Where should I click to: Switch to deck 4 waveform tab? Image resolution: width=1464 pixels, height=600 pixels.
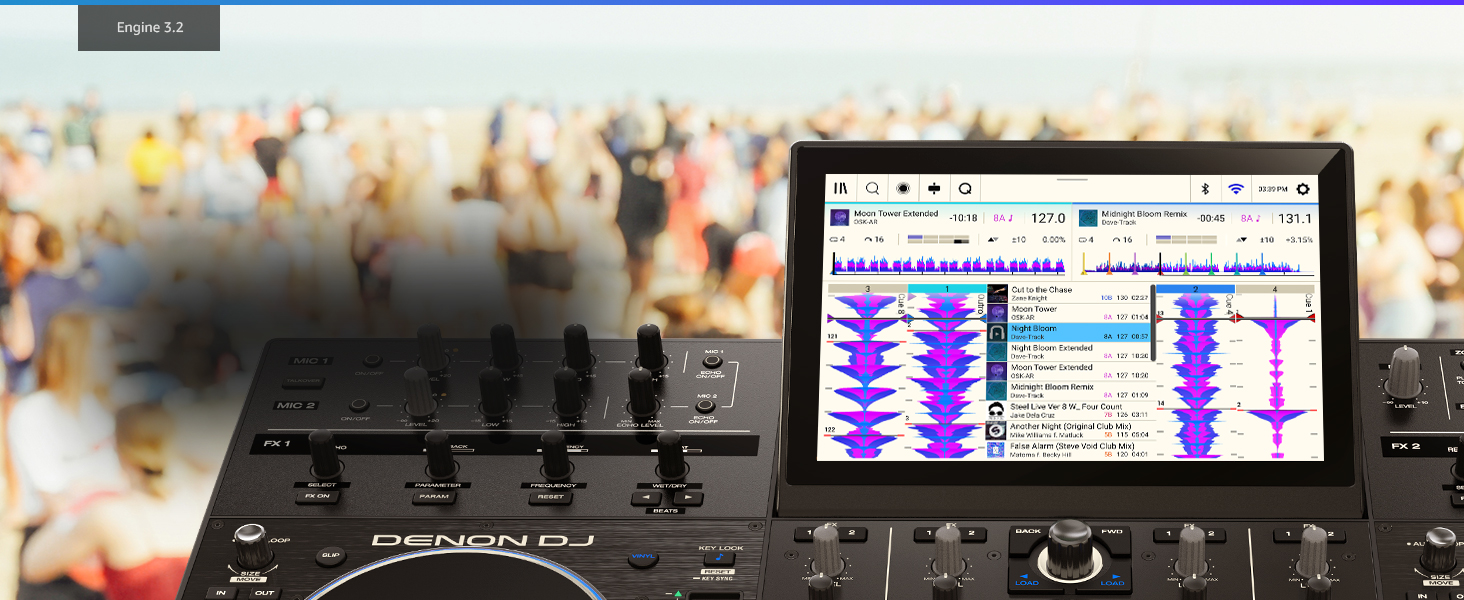pyautogui.click(x=1275, y=289)
